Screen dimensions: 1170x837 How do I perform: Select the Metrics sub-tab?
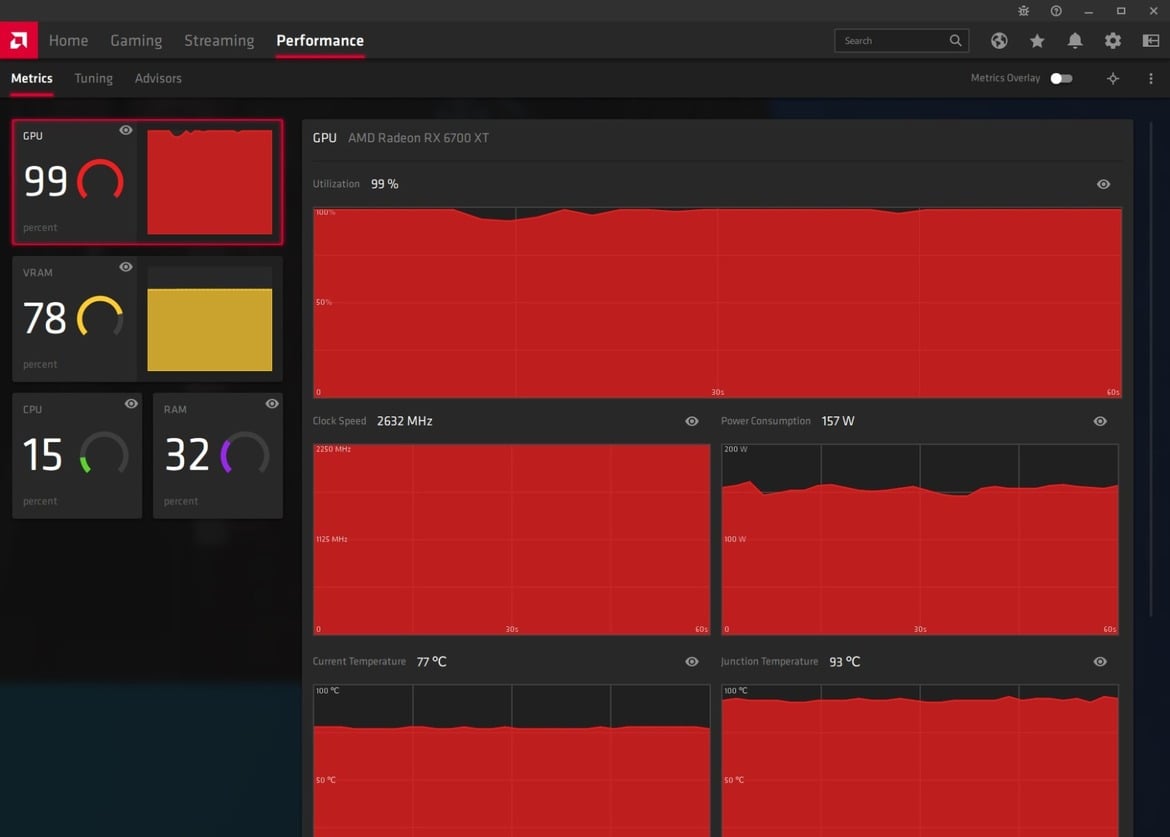[31, 78]
